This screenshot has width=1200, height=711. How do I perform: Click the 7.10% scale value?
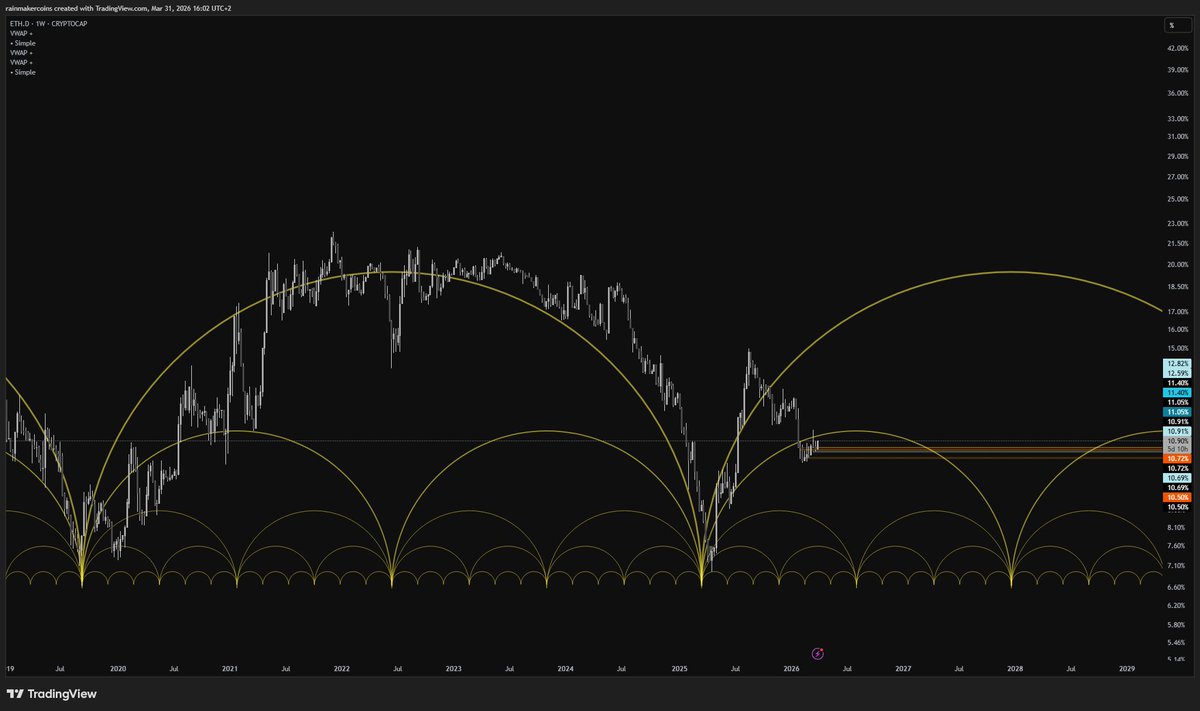click(x=1176, y=565)
